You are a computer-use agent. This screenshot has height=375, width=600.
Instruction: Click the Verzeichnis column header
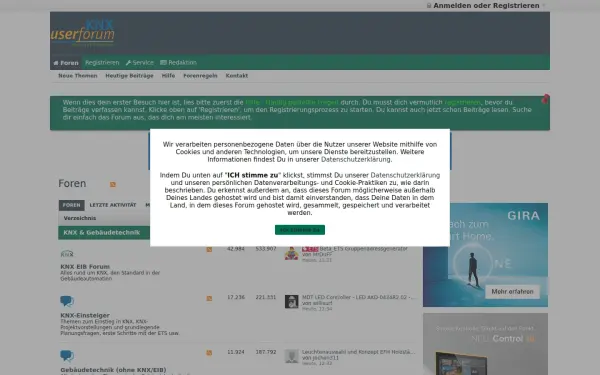(80, 218)
